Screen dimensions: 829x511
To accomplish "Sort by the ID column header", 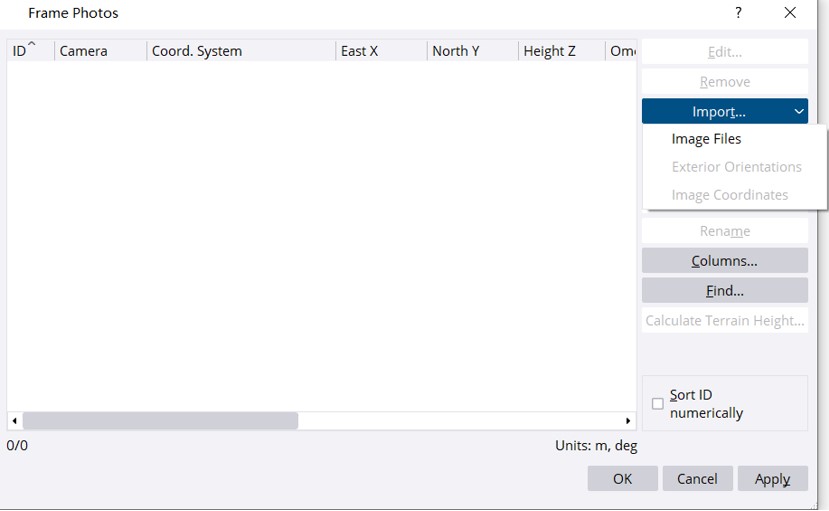I will coord(24,51).
